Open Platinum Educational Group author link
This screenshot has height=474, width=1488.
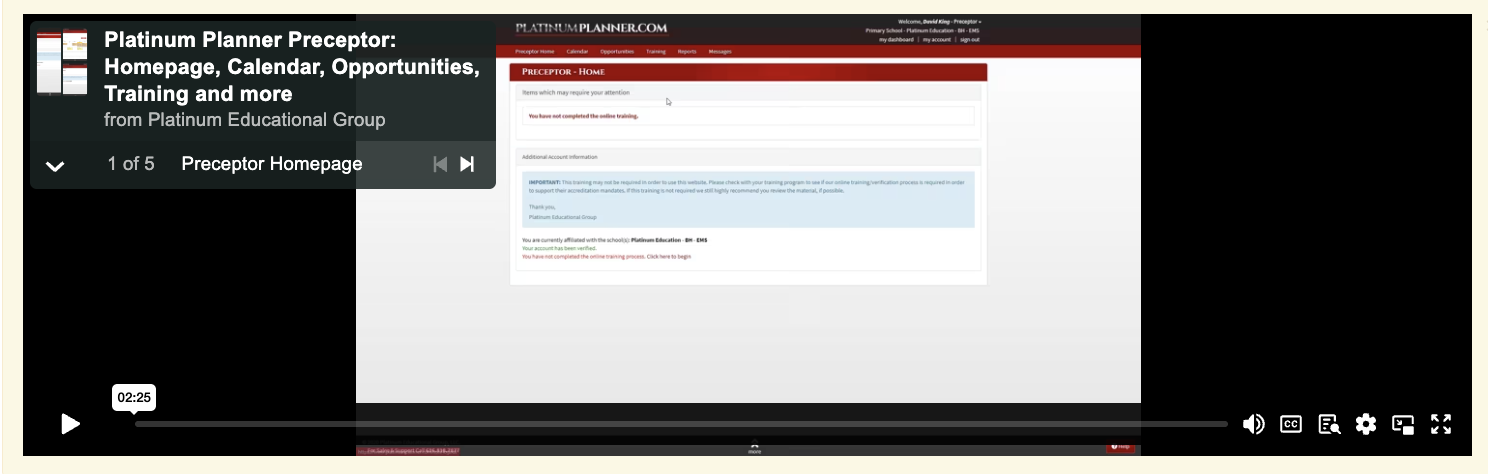[266, 120]
